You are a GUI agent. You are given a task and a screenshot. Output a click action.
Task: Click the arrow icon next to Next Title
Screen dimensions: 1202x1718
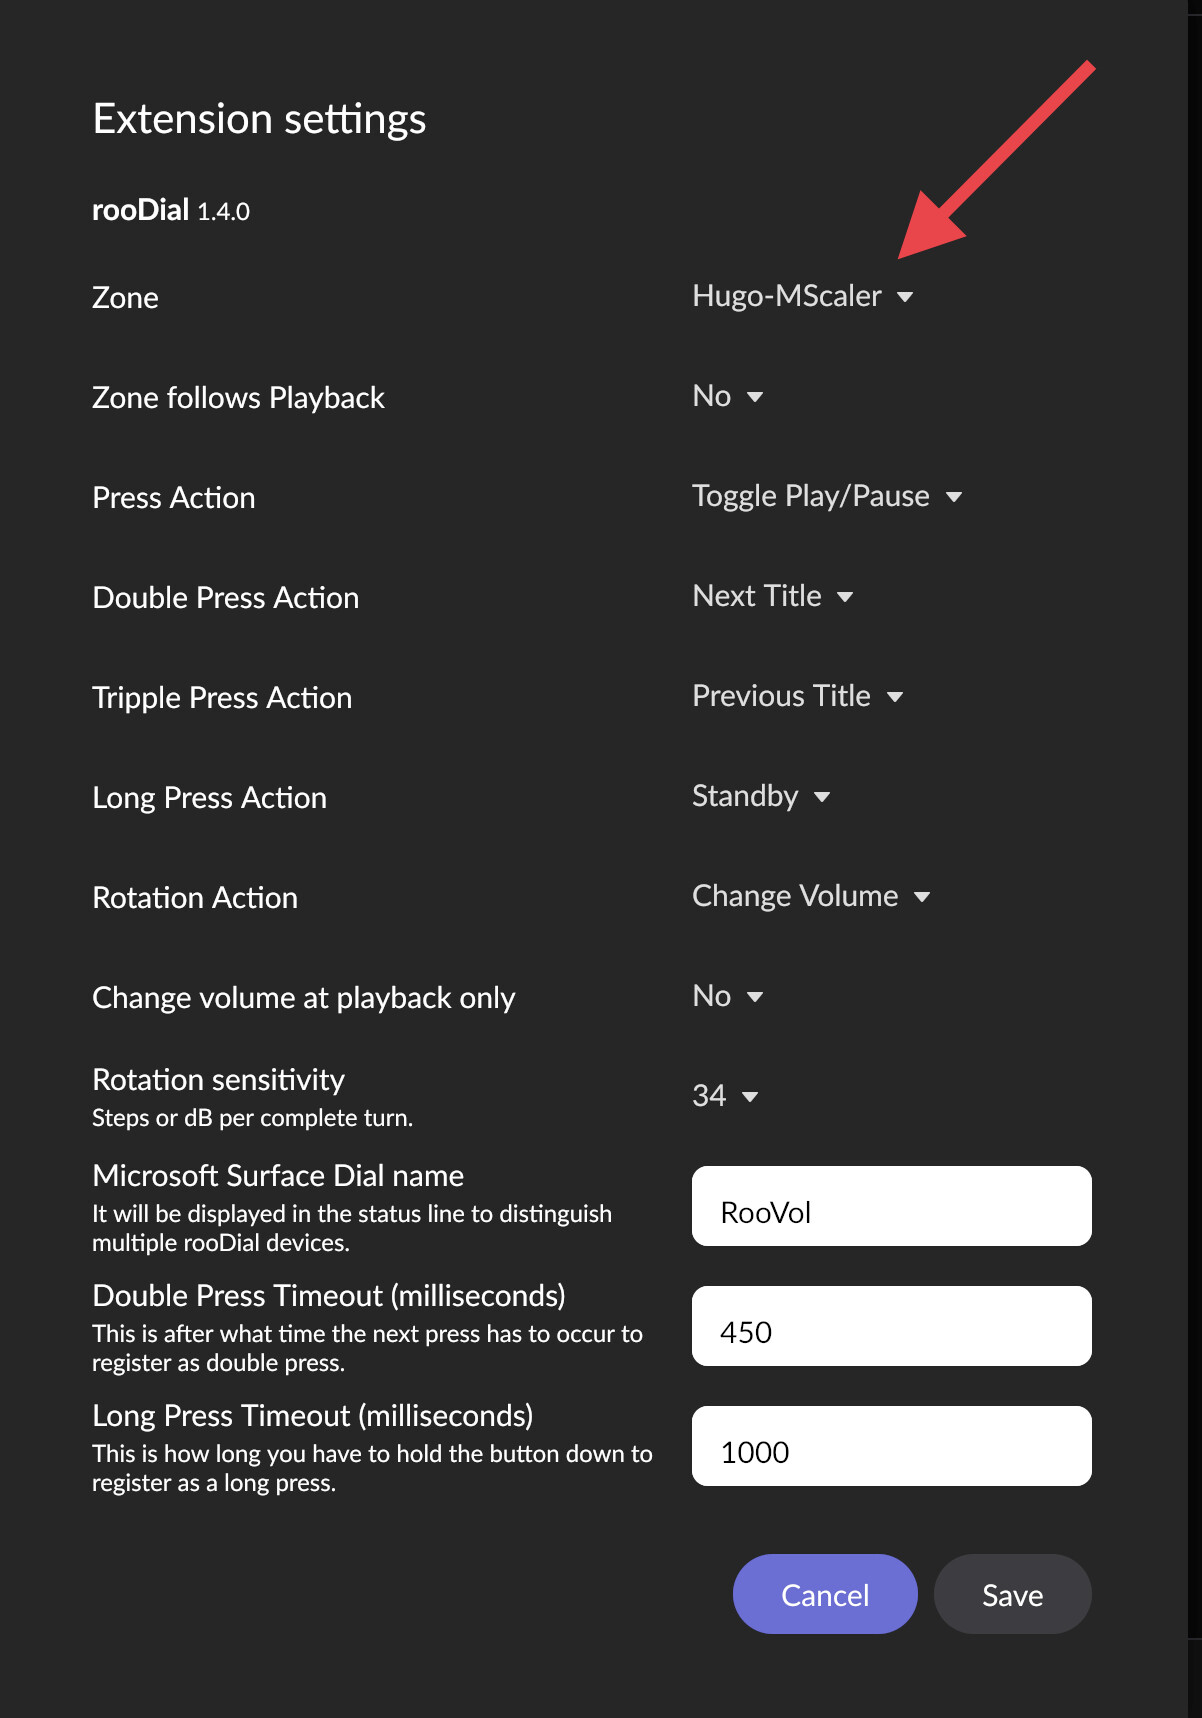coord(845,597)
